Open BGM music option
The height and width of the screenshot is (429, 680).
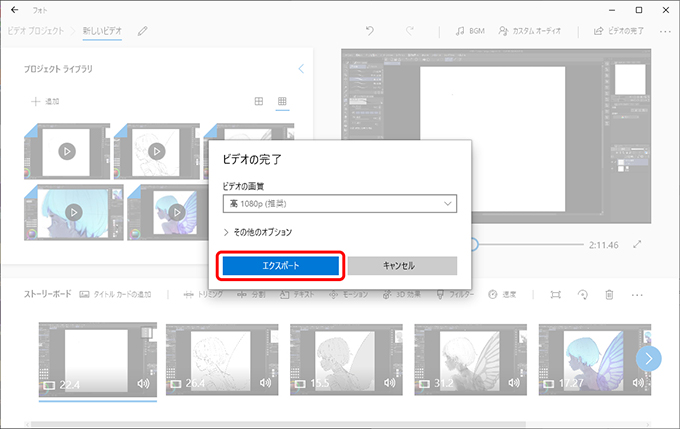pyautogui.click(x=471, y=31)
